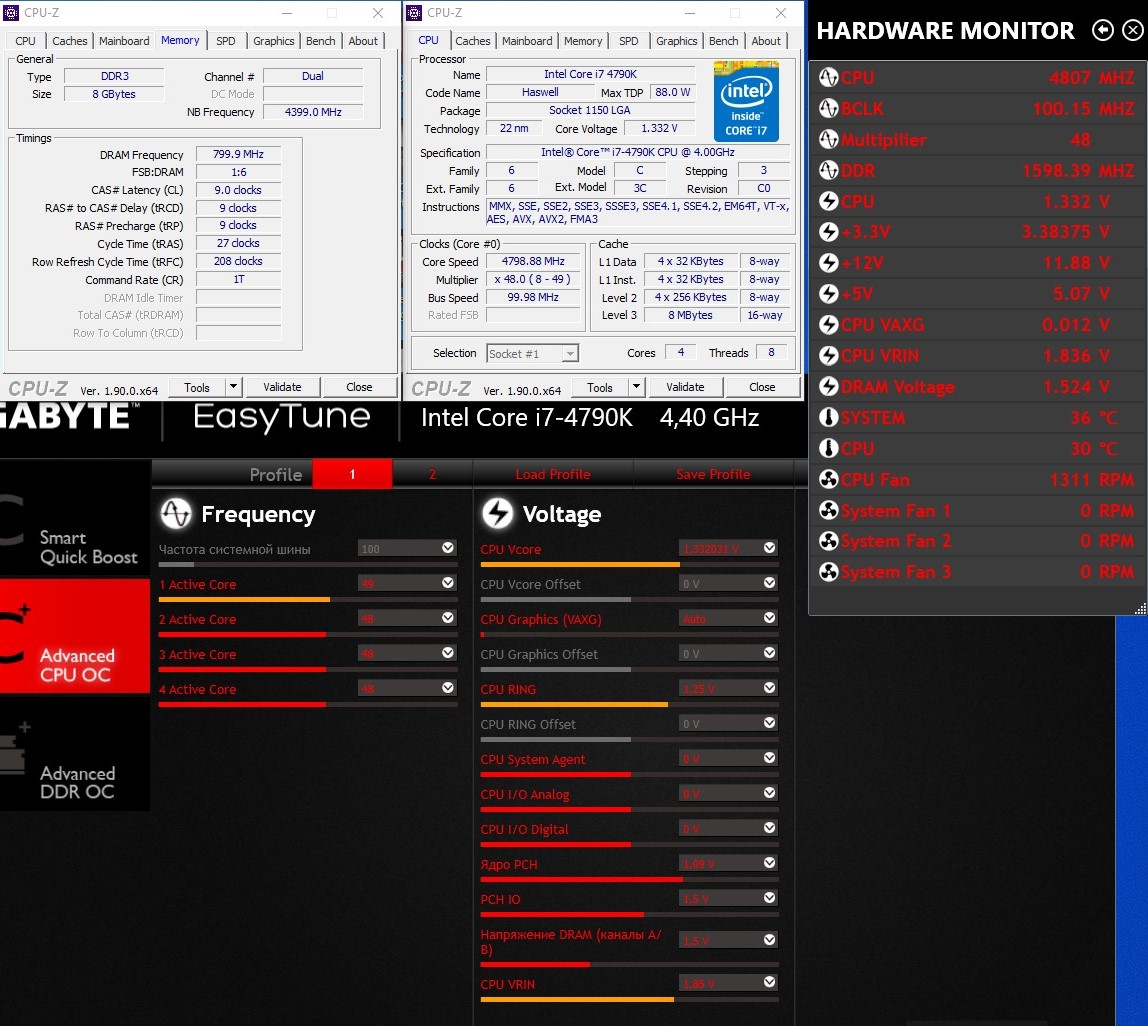
Task: Click the fan icon beside System Fan 3
Action: tap(828, 572)
